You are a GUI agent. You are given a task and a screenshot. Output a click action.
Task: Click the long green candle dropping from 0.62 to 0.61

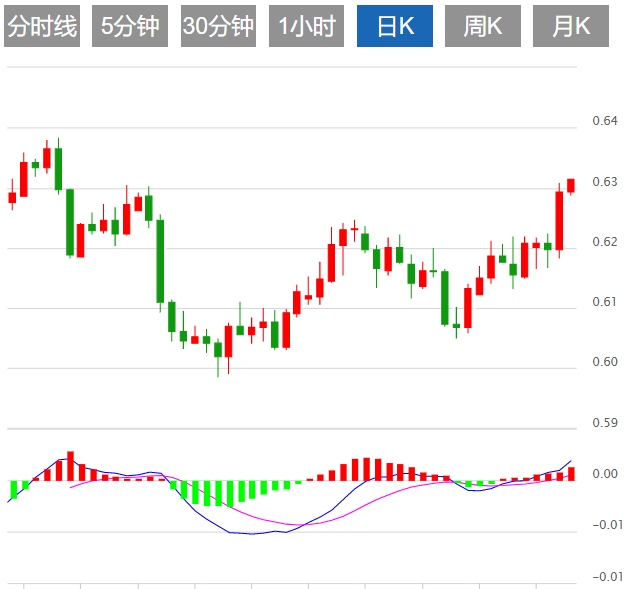coord(160,260)
